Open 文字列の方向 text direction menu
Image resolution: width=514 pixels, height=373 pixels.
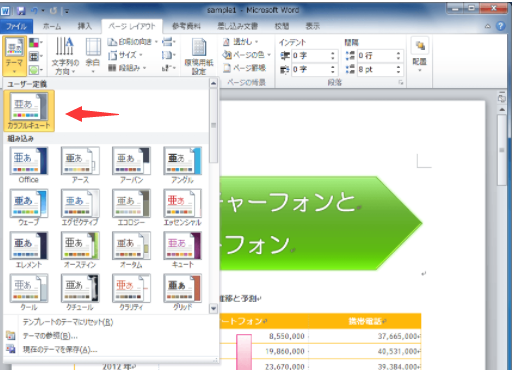(65, 56)
